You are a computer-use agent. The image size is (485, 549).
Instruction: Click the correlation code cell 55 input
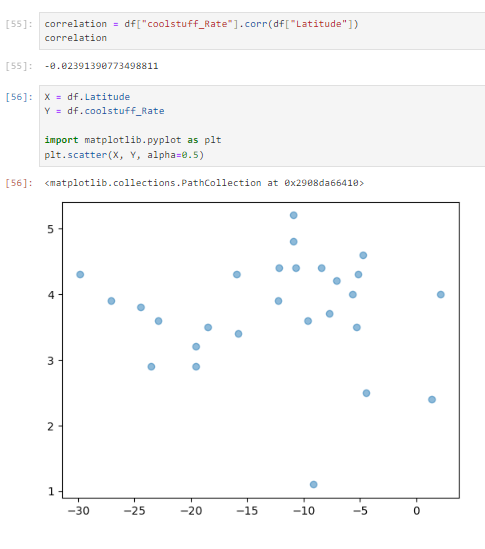coord(262,31)
